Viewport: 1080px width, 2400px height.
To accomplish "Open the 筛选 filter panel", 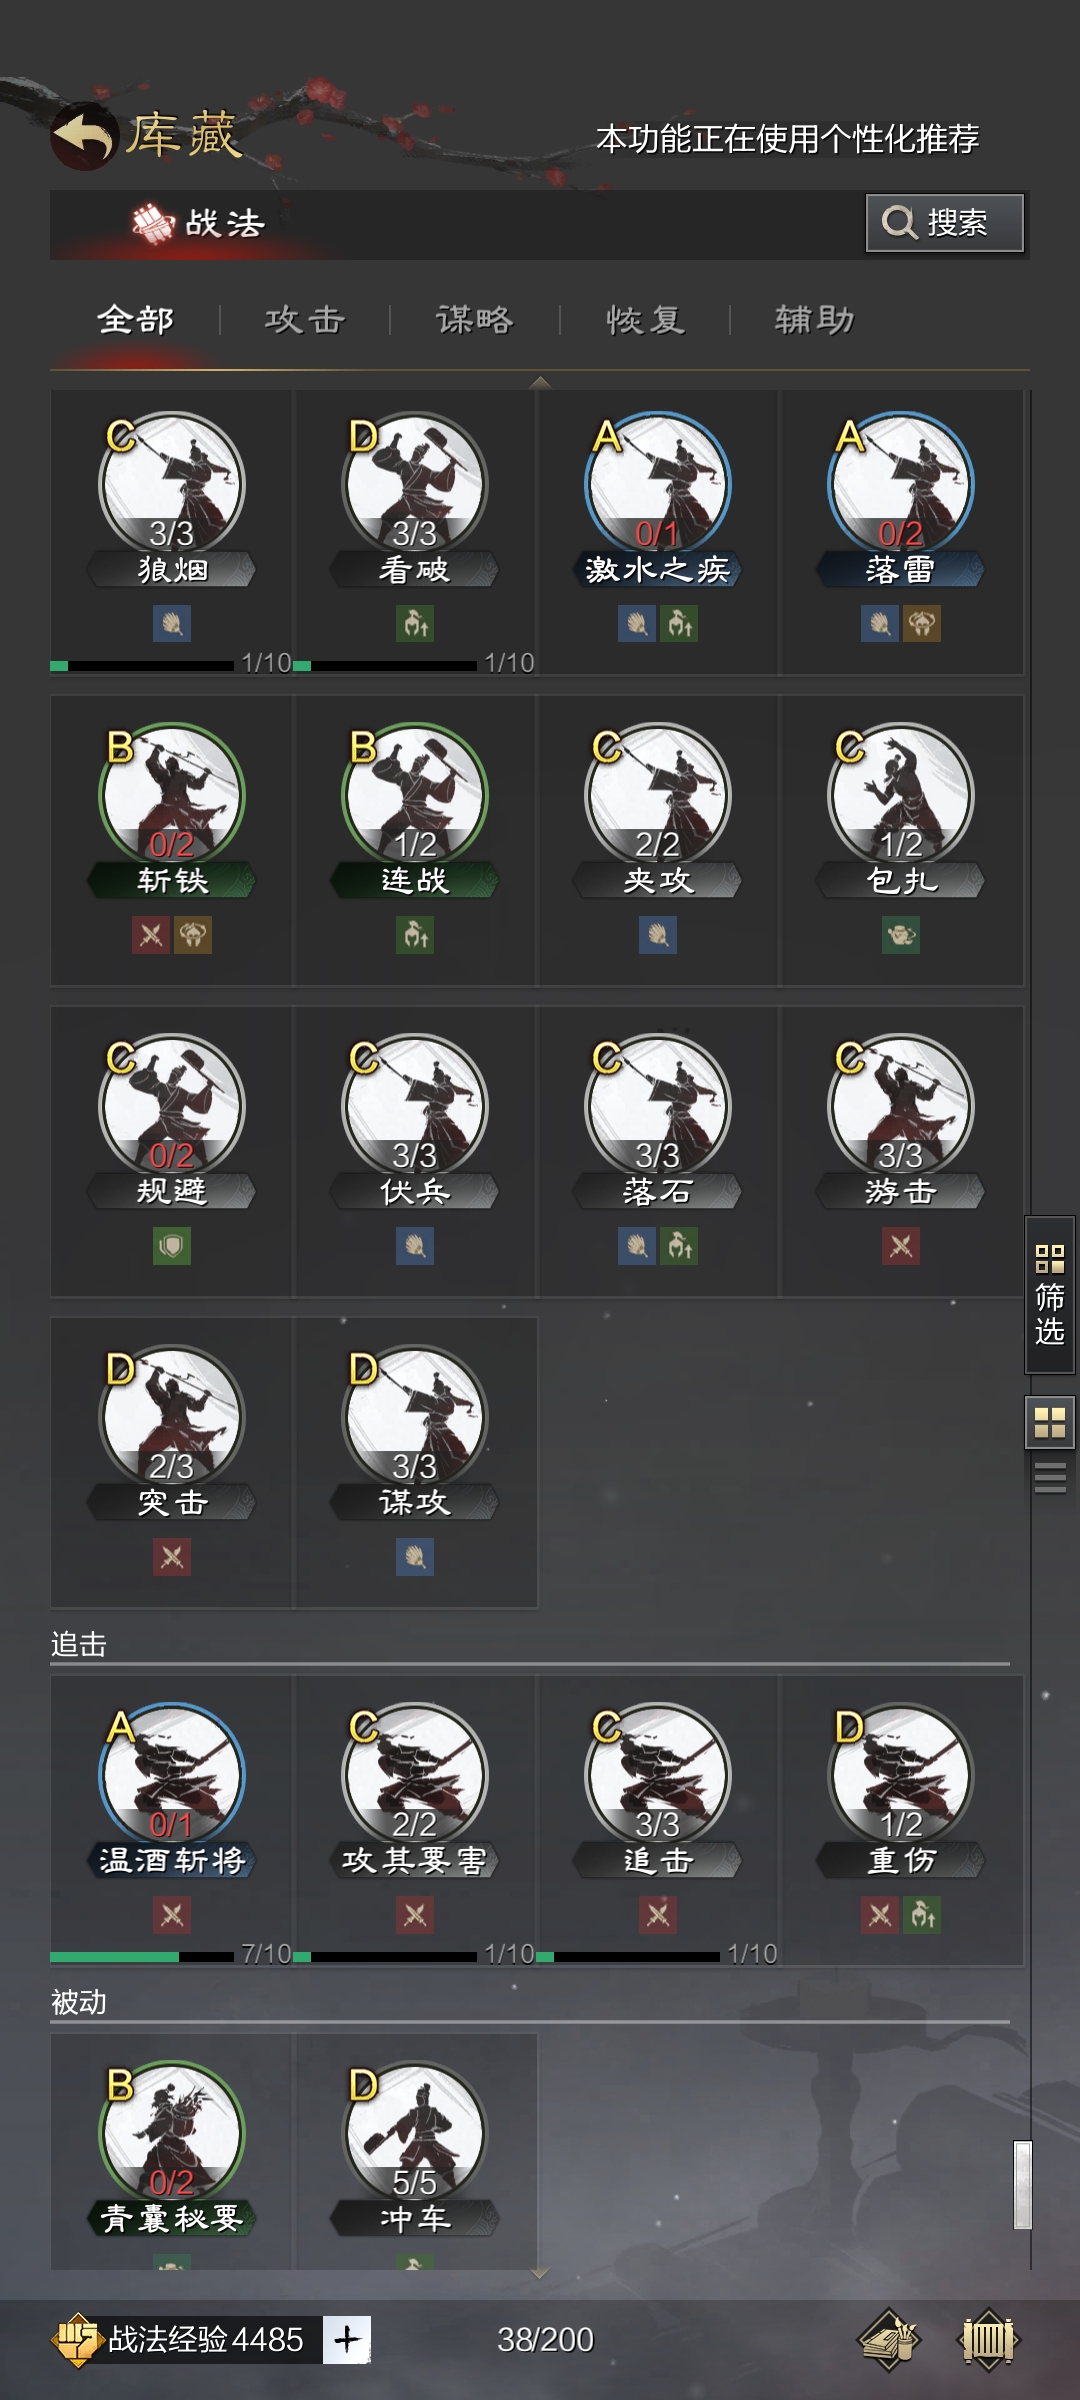I will (1050, 1295).
